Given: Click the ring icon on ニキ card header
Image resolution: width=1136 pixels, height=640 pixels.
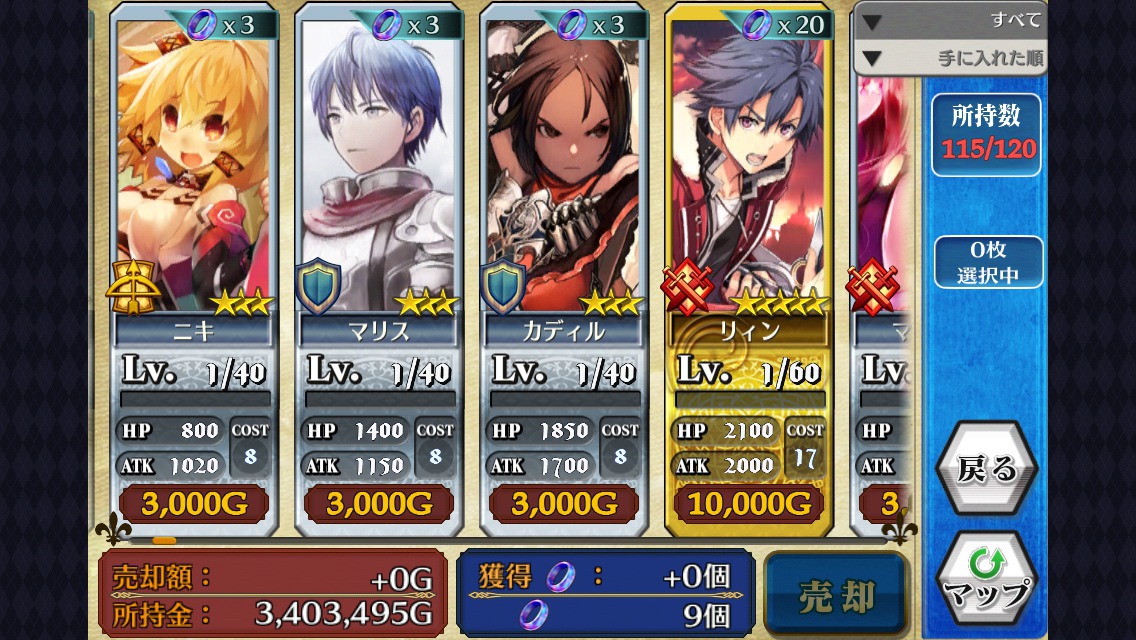Looking at the screenshot, I should click(201, 25).
